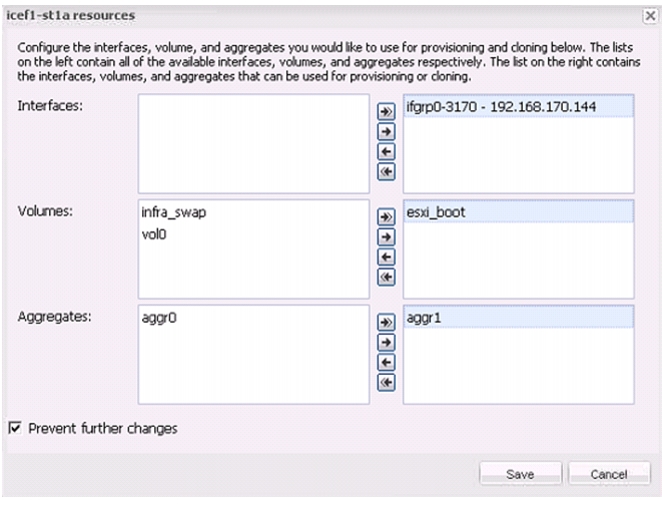Select esxi_boot in selected volumes list

pos(518,212)
